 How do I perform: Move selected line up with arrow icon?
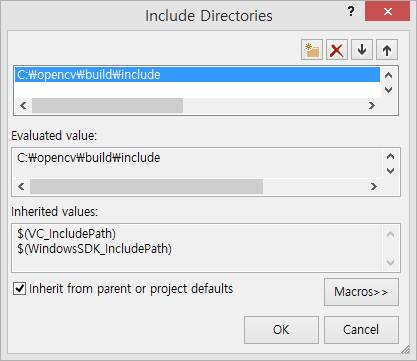[x=387, y=50]
